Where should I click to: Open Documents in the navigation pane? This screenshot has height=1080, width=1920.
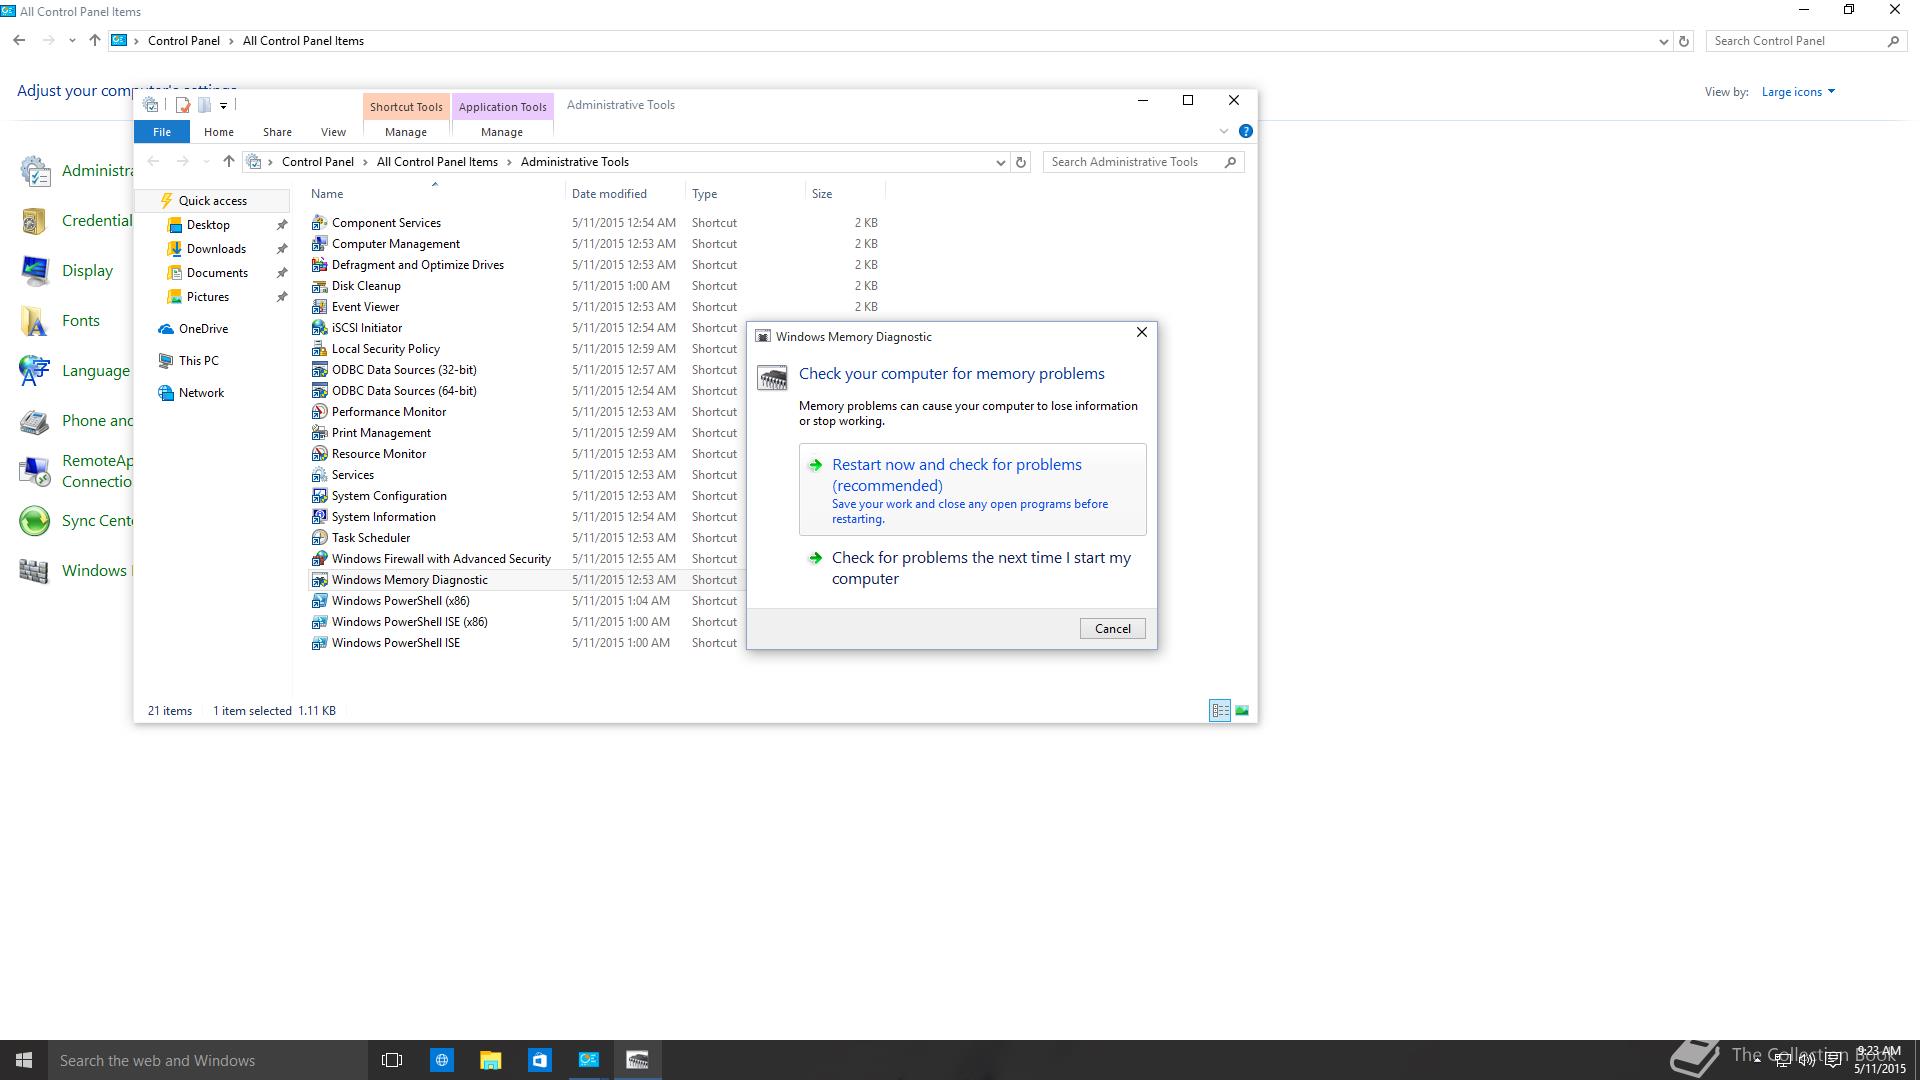click(x=217, y=272)
